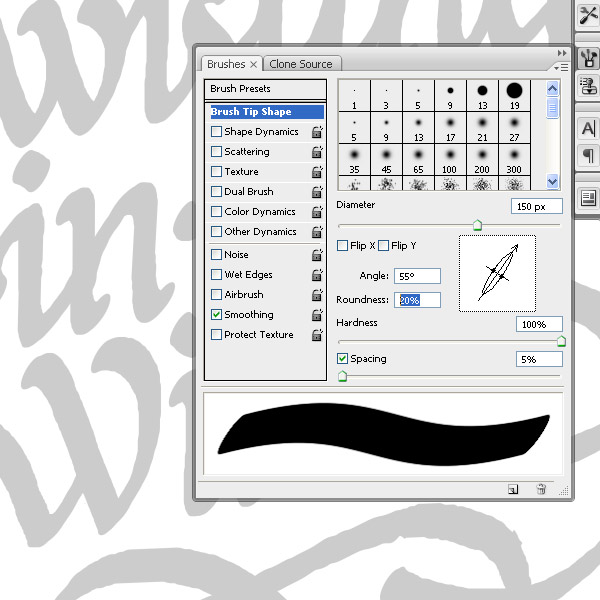This screenshot has width=600, height=600.
Task: Enable the Airbrush checkbox
Action: 216,294
